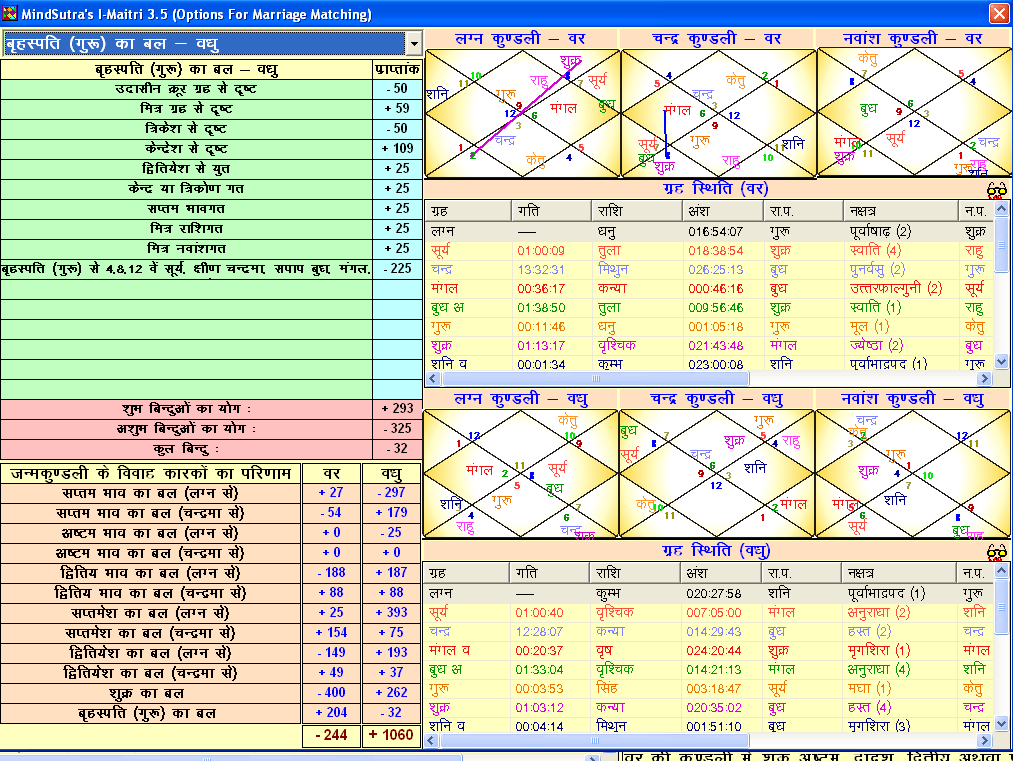Viewport: 1013px width, 761px height.
Task: Click the + 1060 total for वधु
Action: 392,735
